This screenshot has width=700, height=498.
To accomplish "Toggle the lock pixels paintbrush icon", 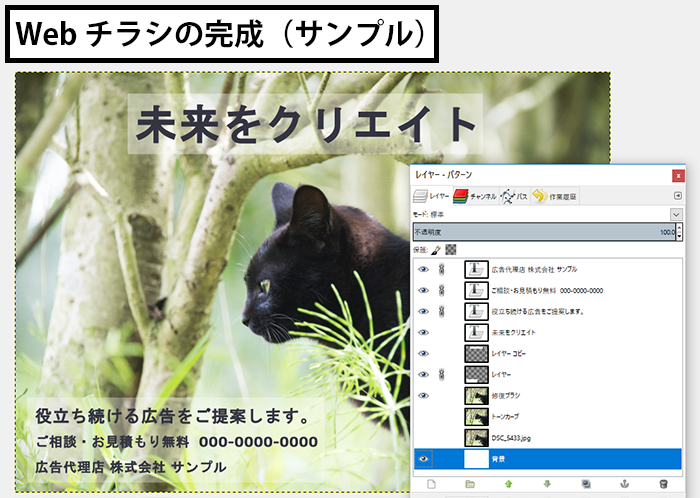I will (436, 250).
